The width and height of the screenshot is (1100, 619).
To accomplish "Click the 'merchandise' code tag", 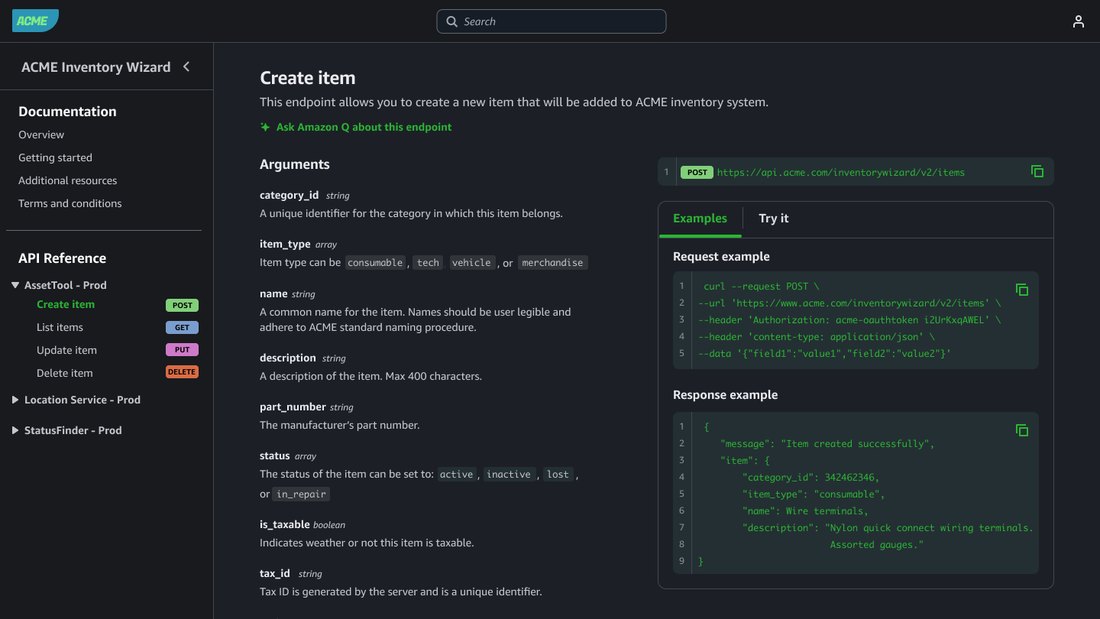I will point(552,262).
